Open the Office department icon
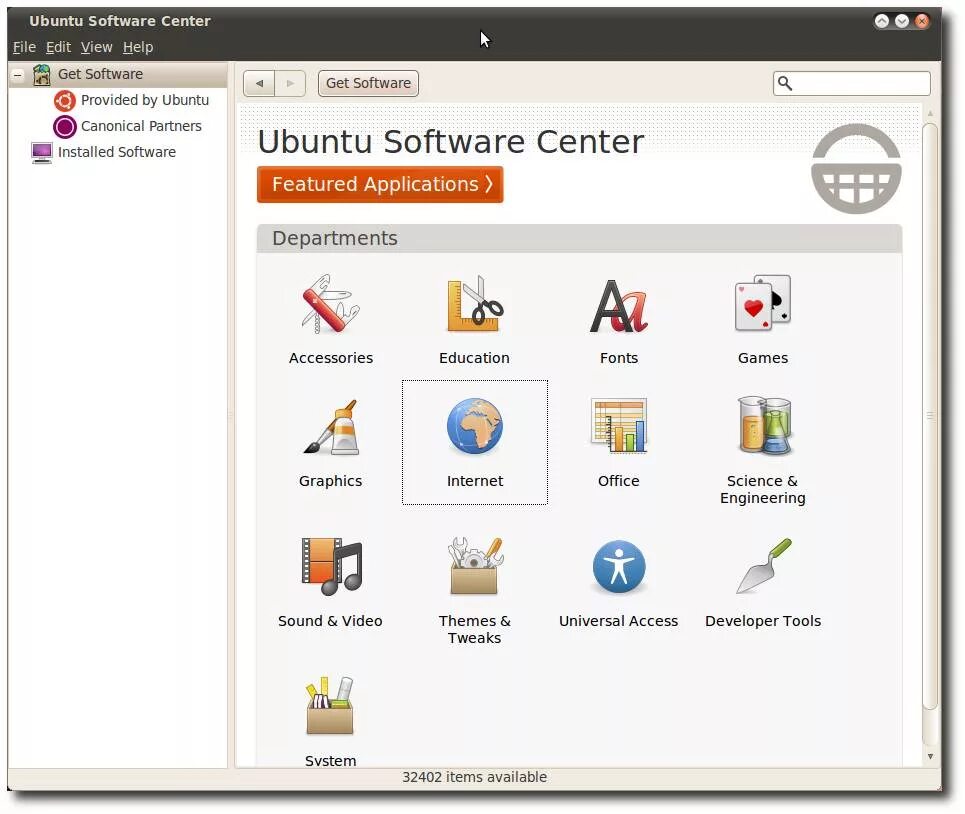Screen dimensions: 965x814 [x=619, y=425]
